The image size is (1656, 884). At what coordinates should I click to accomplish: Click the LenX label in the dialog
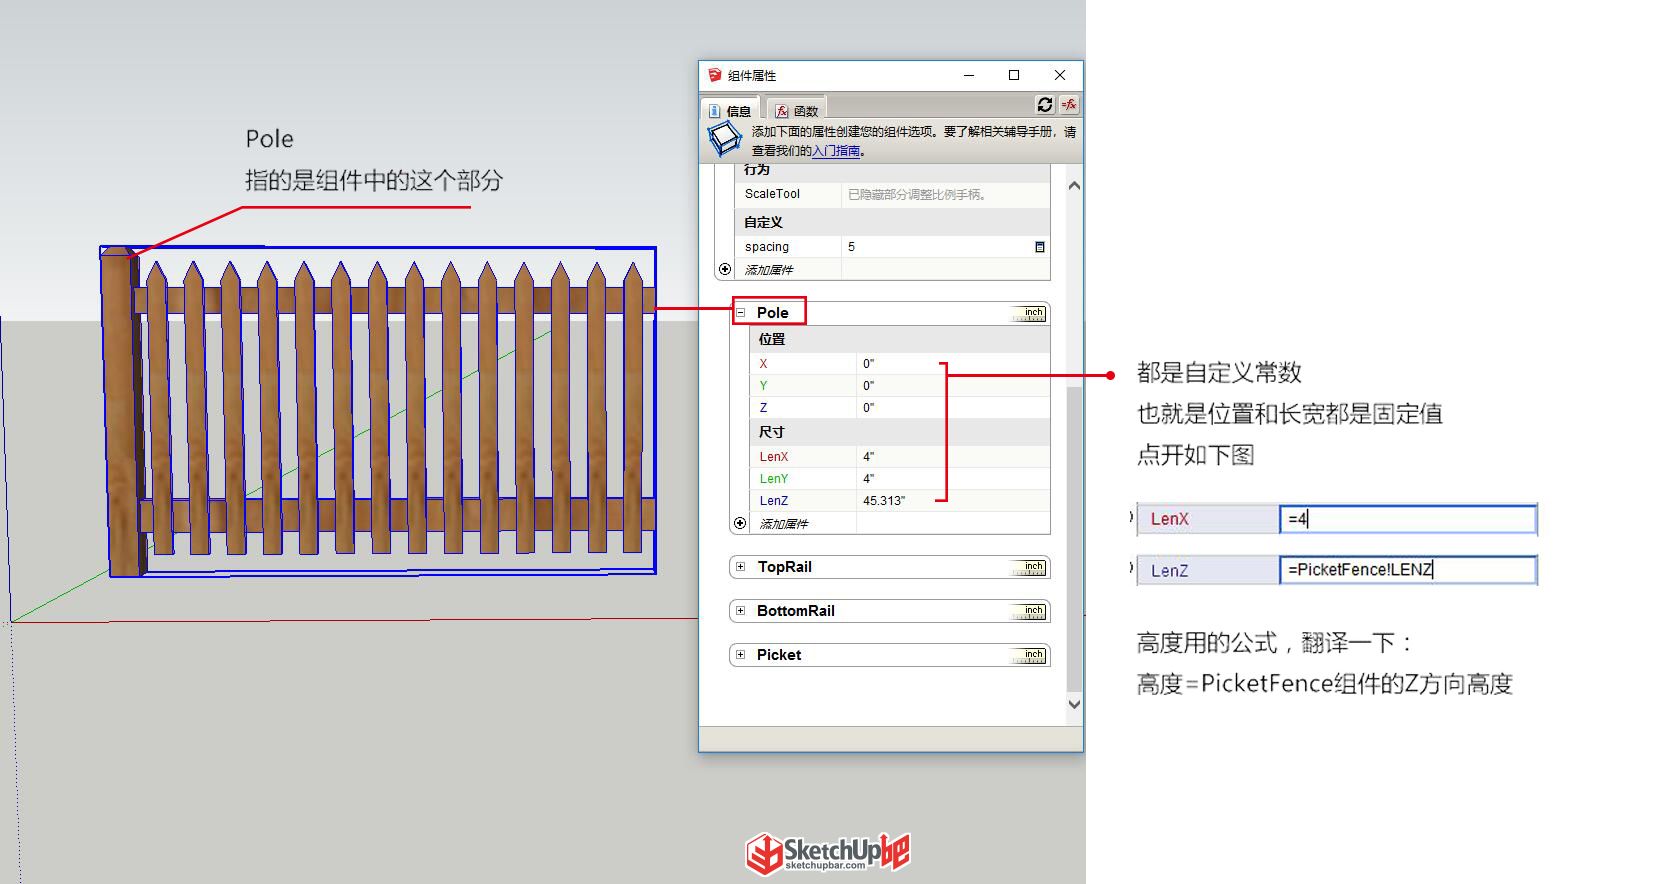tap(774, 457)
